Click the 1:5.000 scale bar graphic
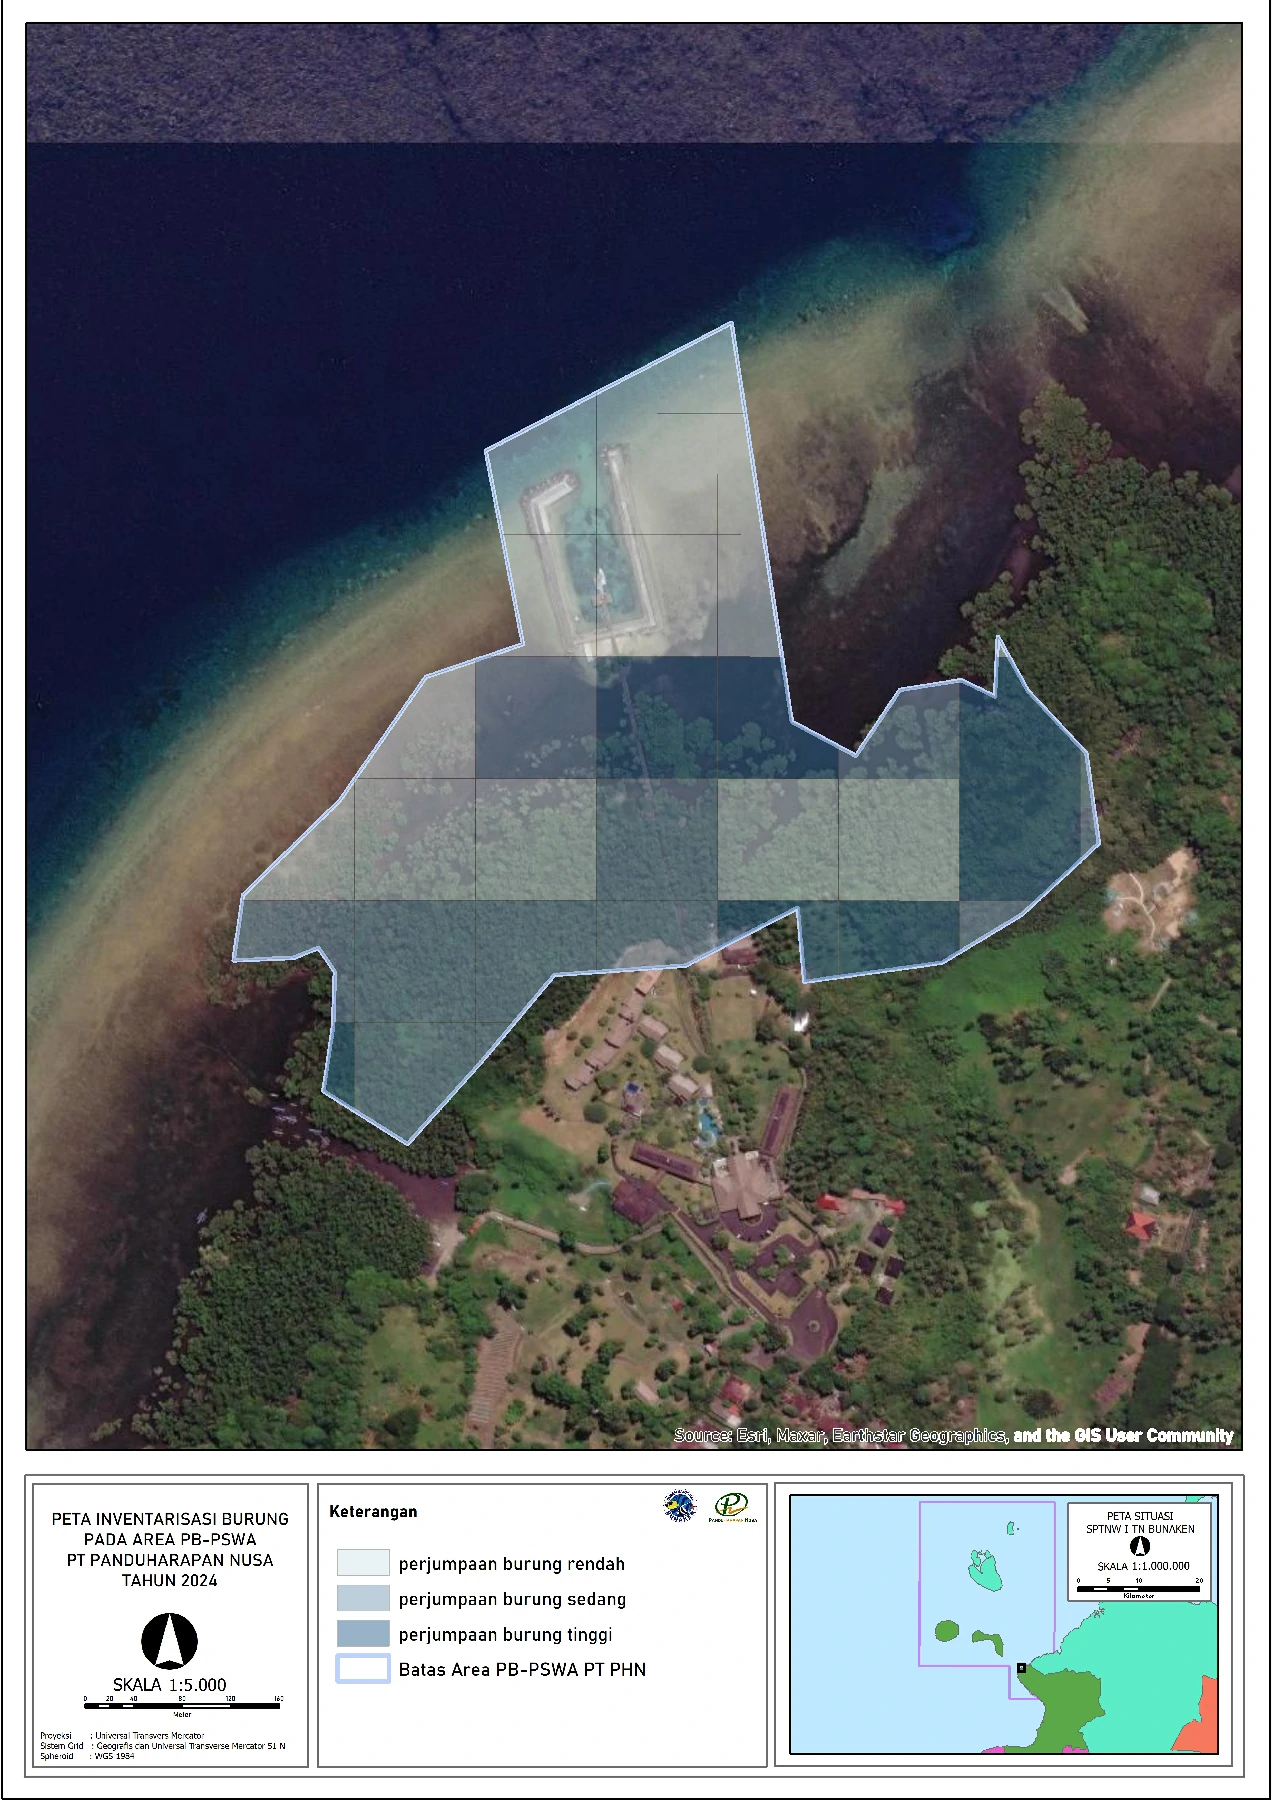Screen dimensions: 1273x1800 coord(182,1705)
